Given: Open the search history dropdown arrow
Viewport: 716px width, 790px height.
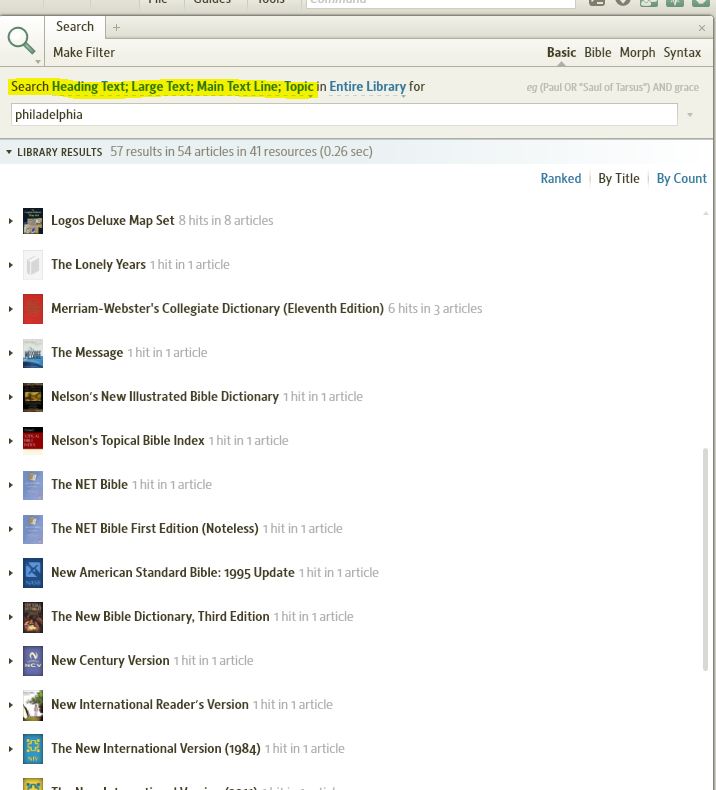Looking at the screenshot, I should (x=690, y=115).
